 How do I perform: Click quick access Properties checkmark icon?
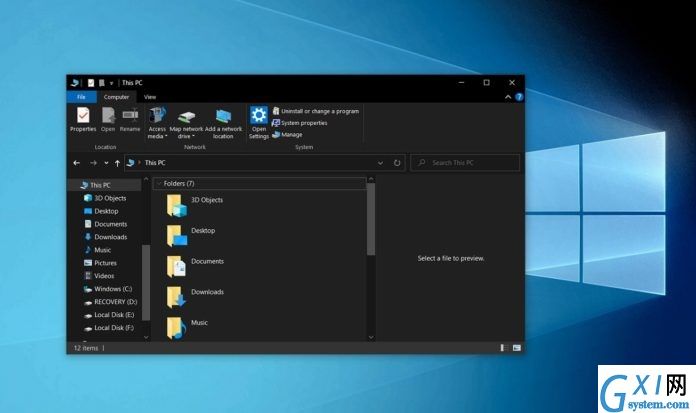(91, 83)
